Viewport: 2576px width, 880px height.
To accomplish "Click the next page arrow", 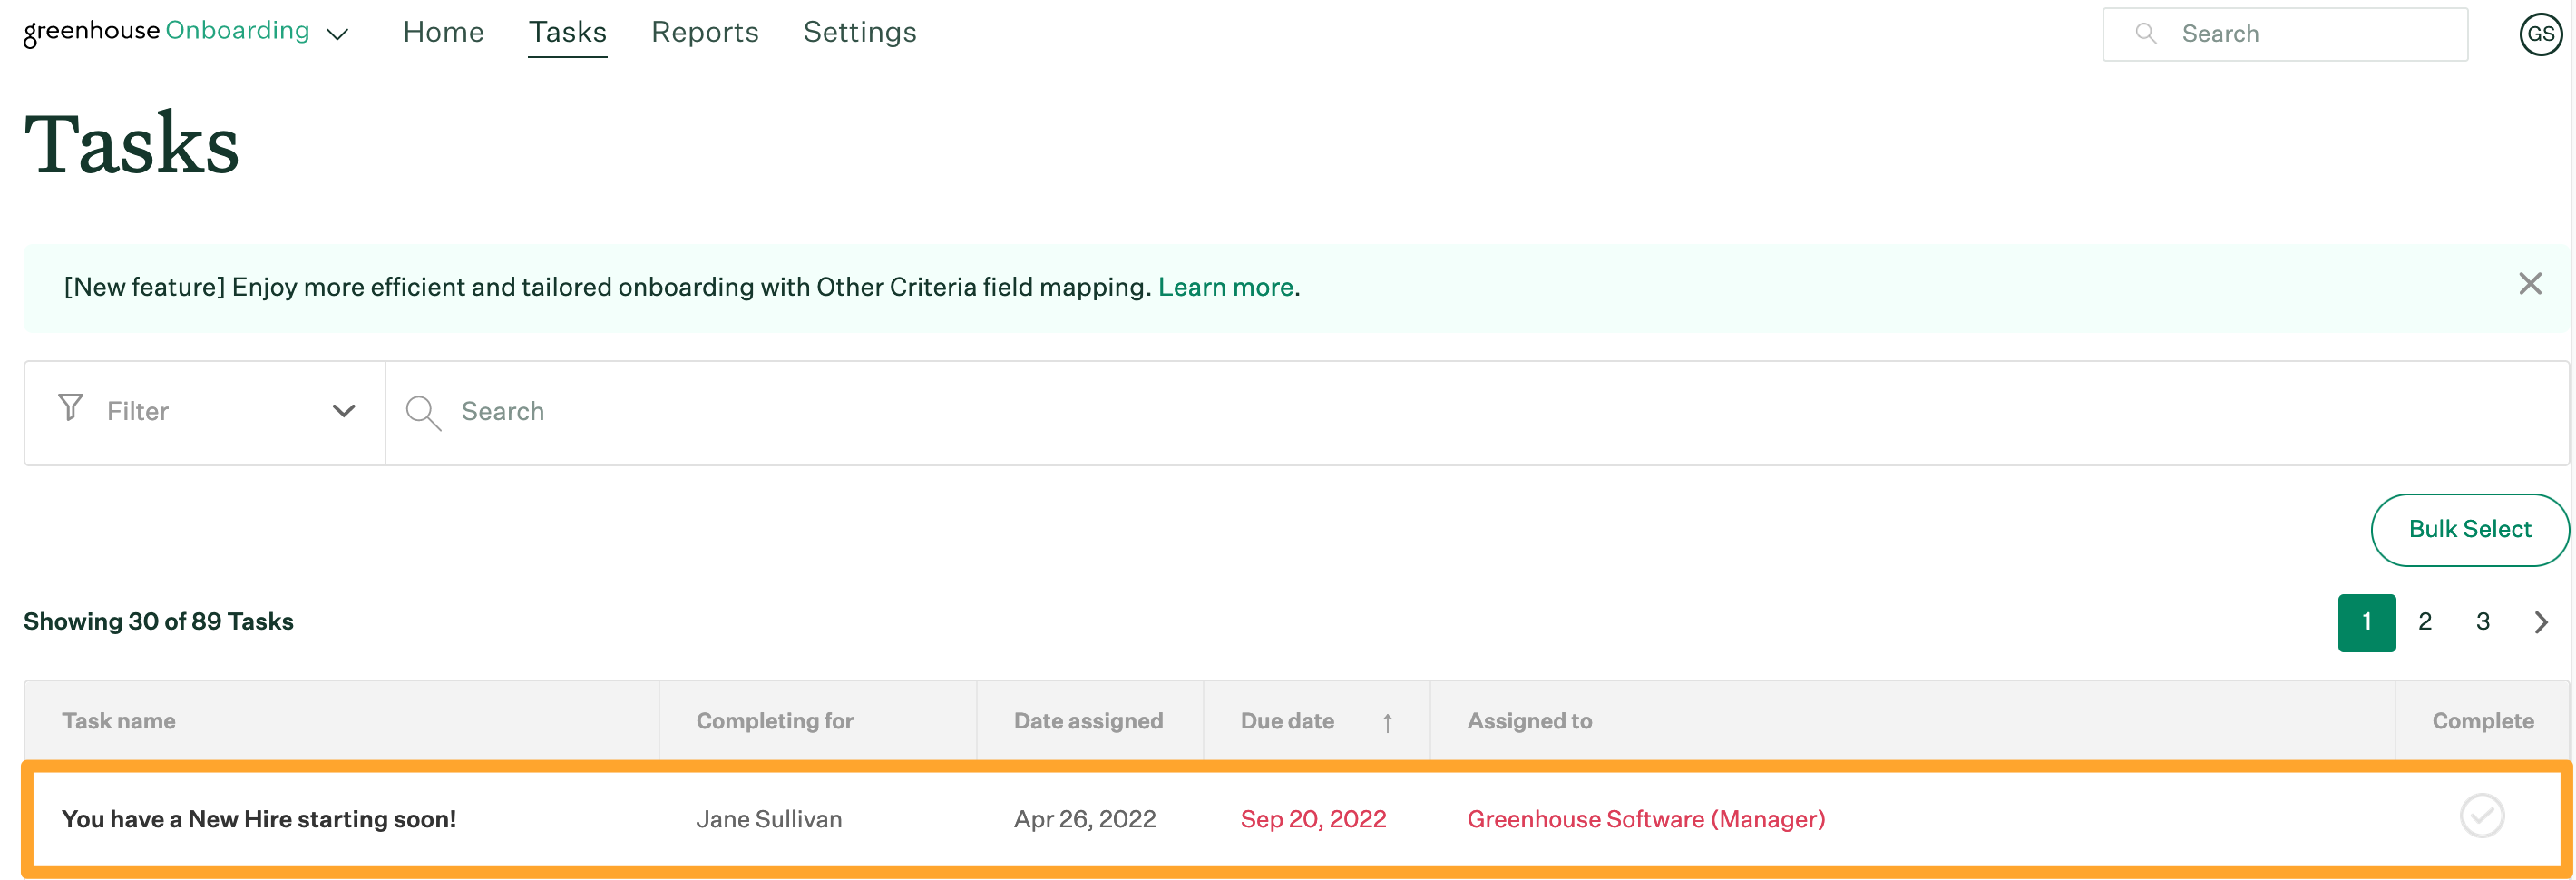I will click(x=2540, y=622).
